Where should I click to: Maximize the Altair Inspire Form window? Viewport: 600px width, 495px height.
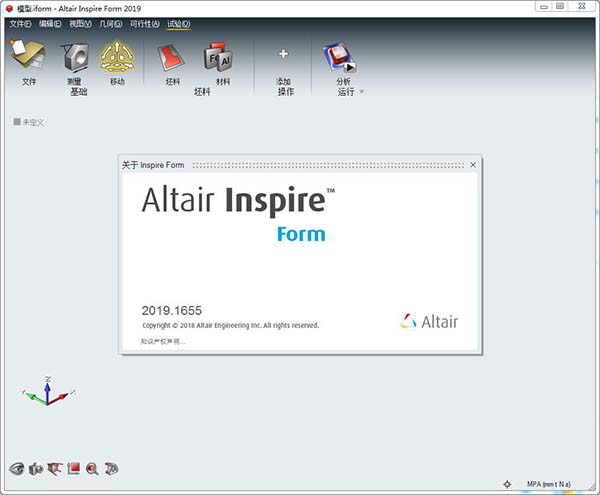click(x=560, y=7)
